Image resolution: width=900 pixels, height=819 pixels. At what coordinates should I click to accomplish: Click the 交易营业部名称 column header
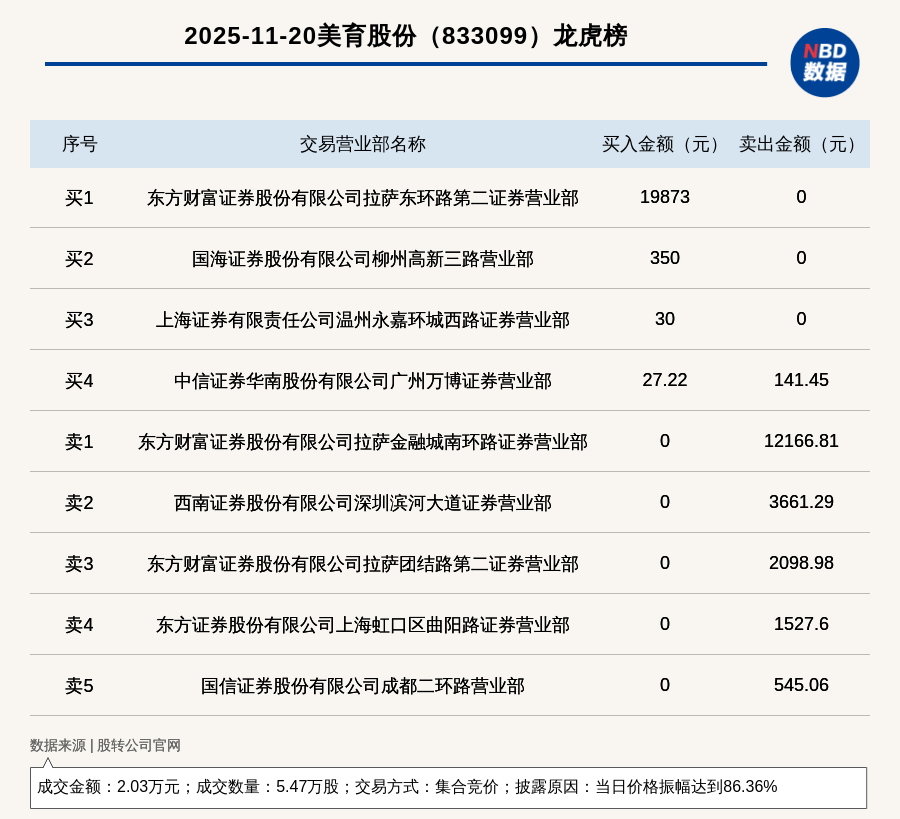pos(362,144)
